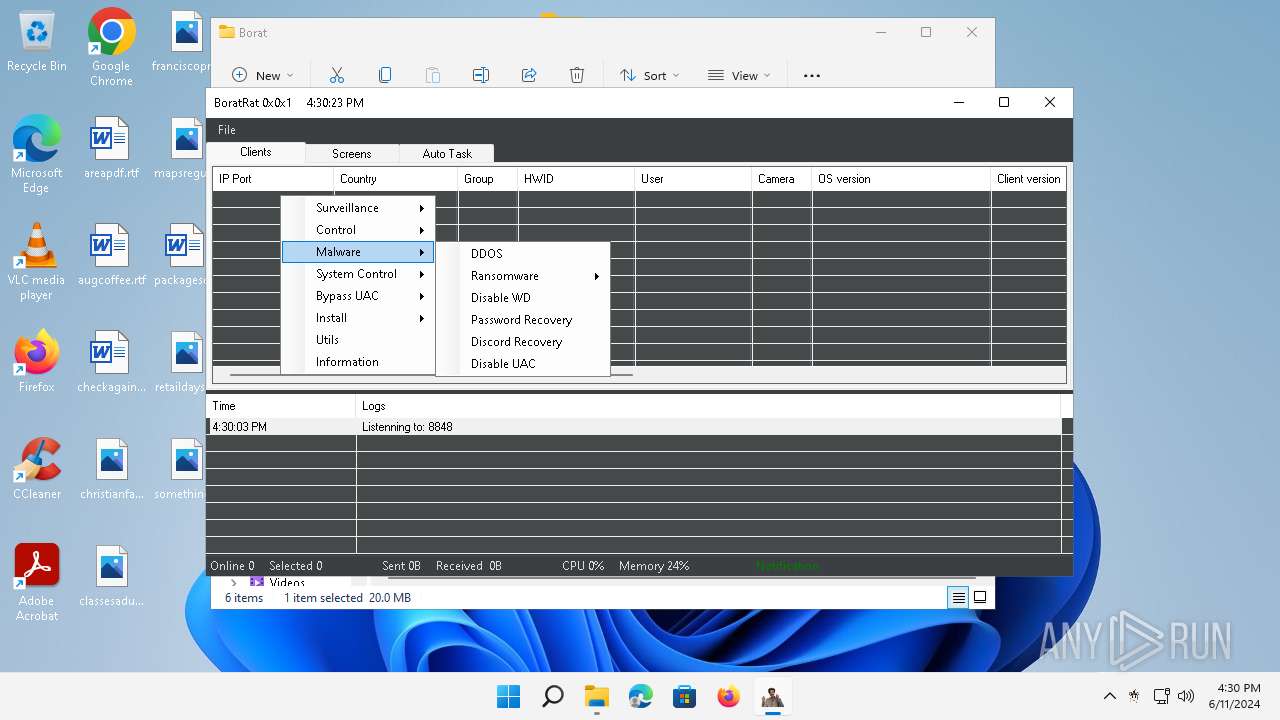Click the Copy icon in Borat Explorer toolbar

(x=385, y=75)
